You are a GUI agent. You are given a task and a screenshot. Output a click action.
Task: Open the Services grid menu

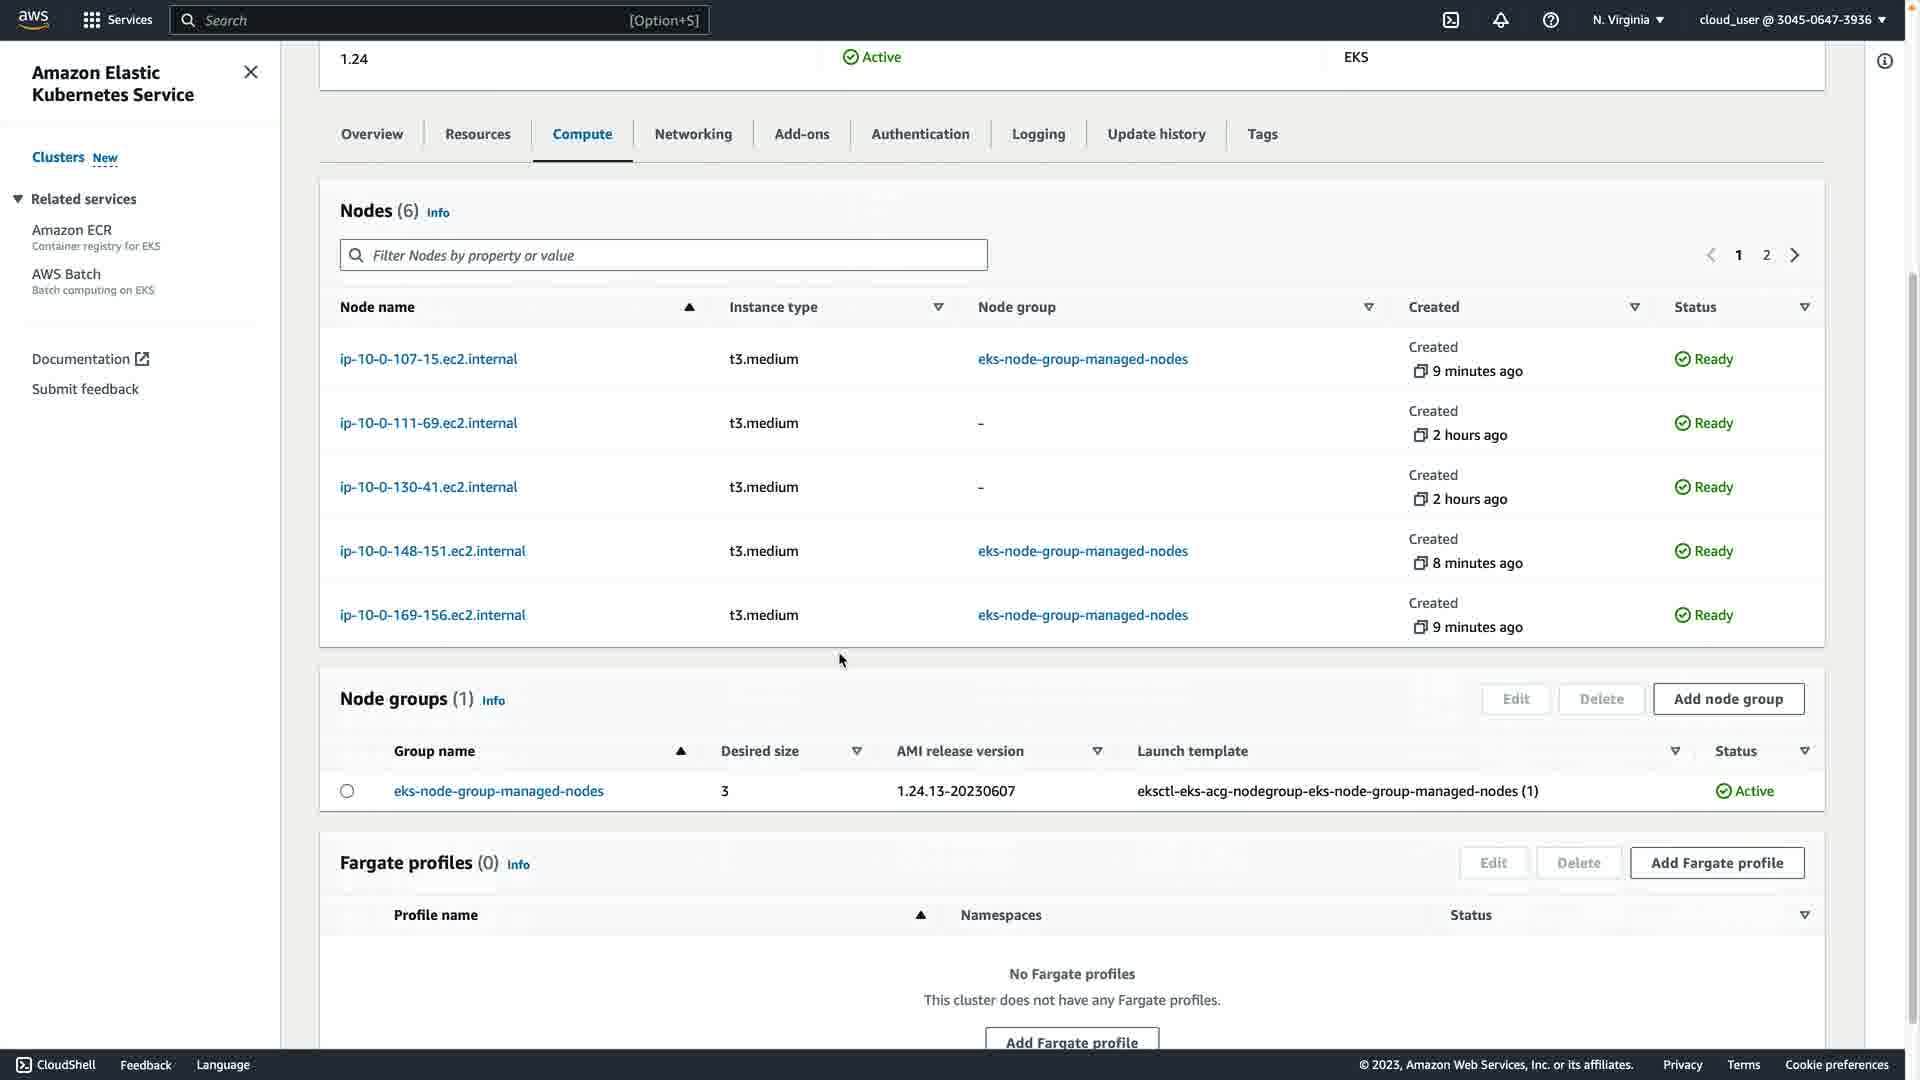(x=117, y=20)
